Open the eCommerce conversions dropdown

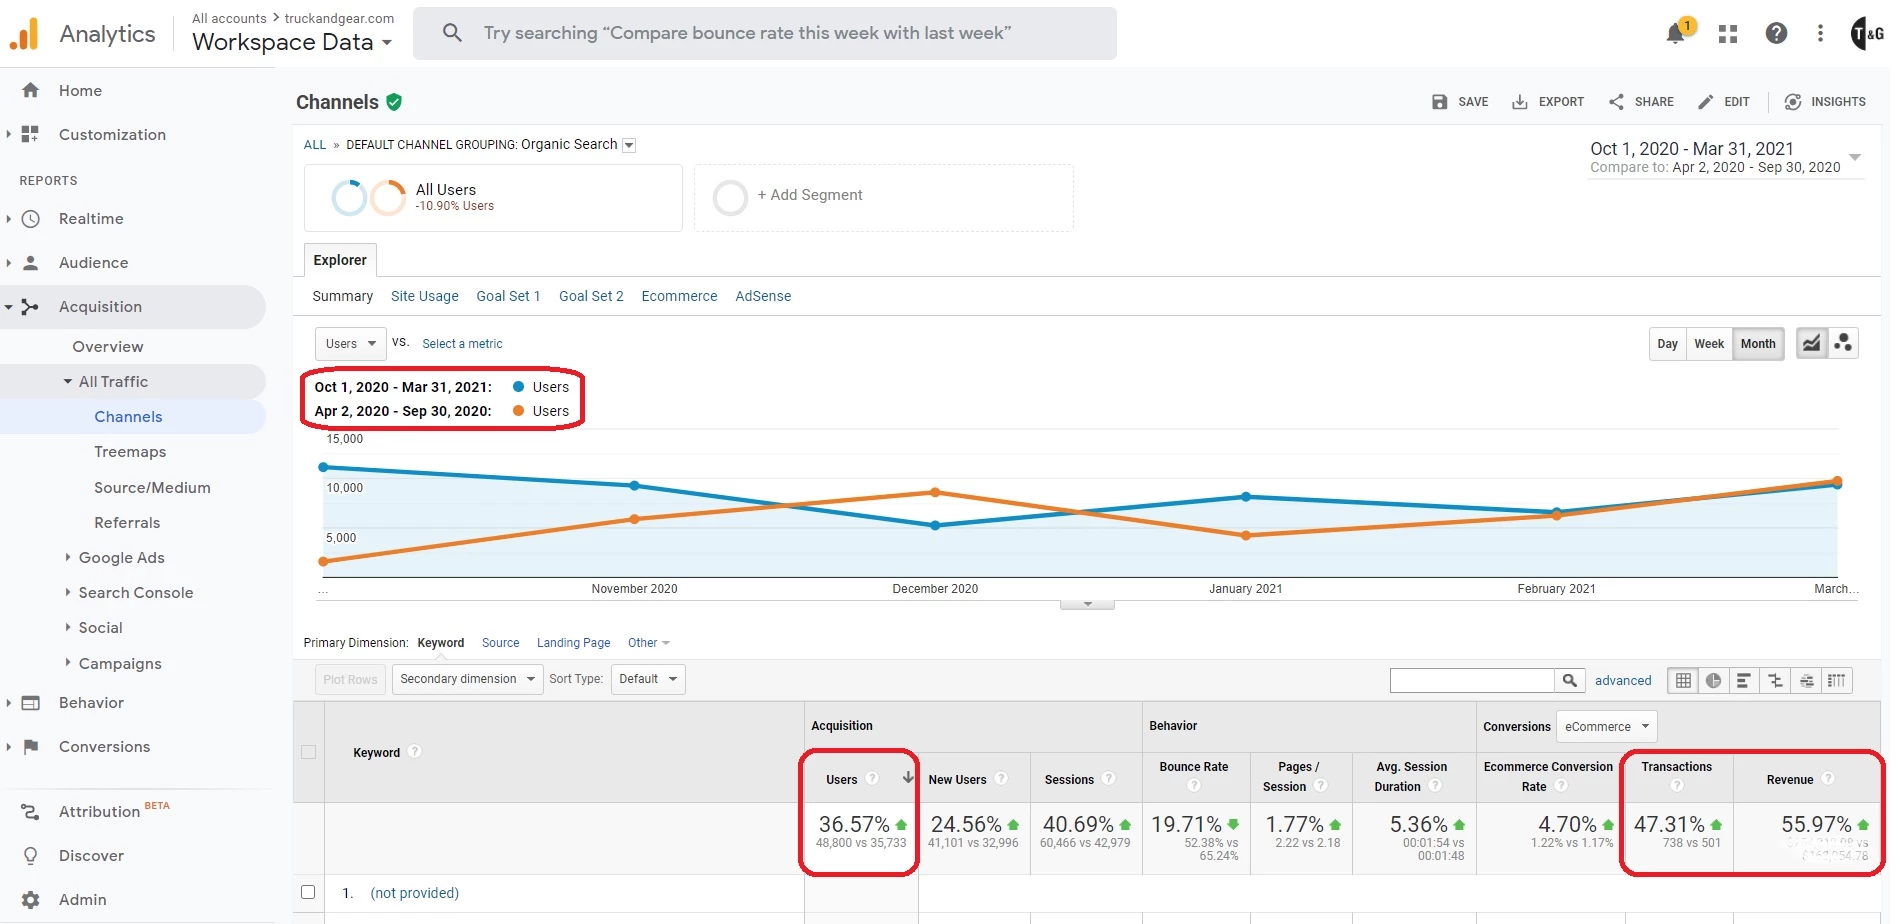[1606, 727]
